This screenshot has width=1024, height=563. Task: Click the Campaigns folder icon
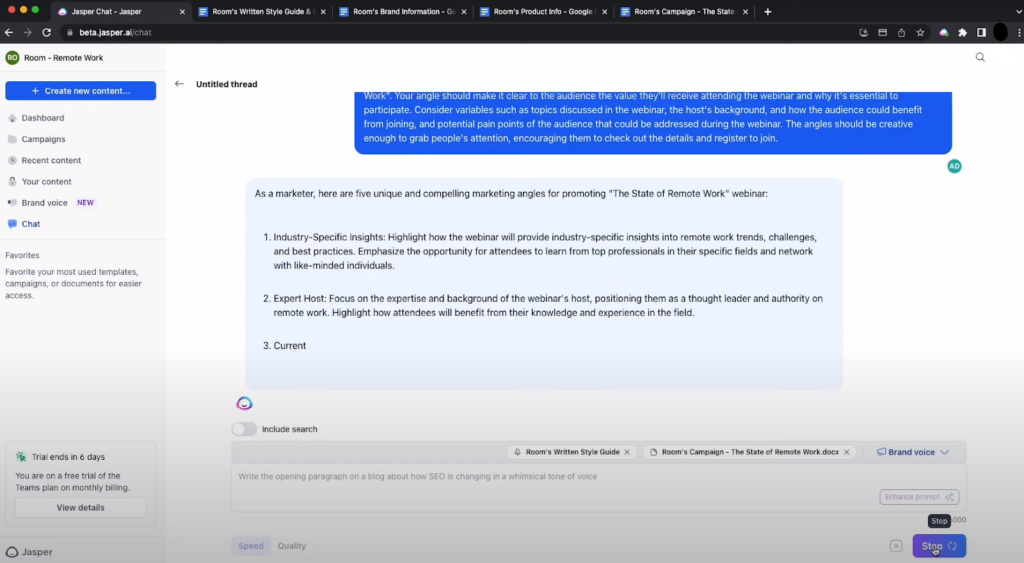(12, 139)
